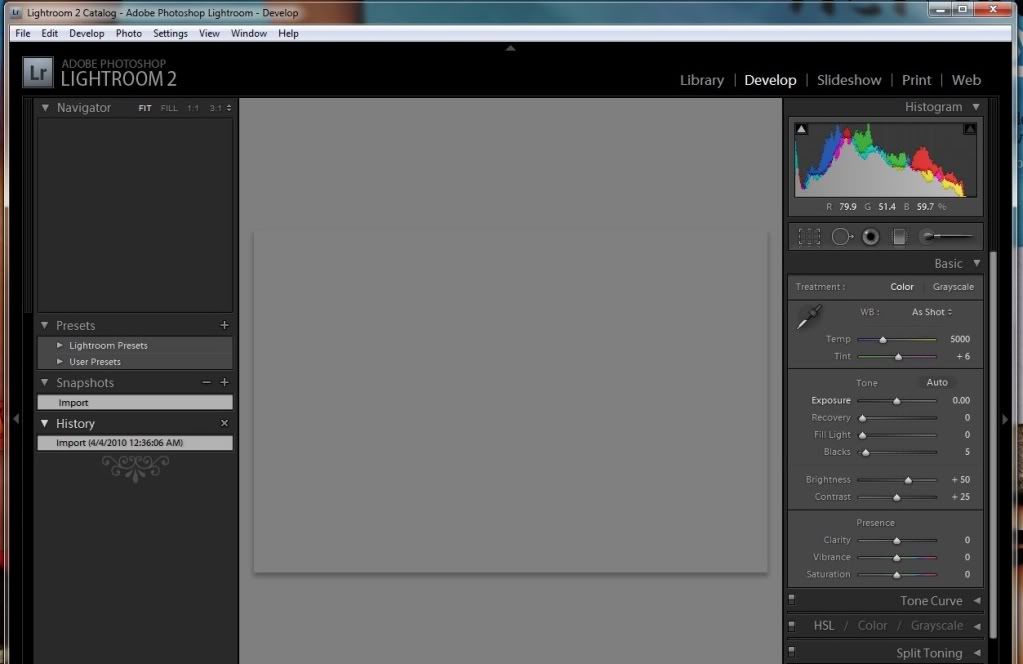Screen dimensions: 1023x664
Task: Open the WB As Shot dropdown
Action: tap(932, 312)
